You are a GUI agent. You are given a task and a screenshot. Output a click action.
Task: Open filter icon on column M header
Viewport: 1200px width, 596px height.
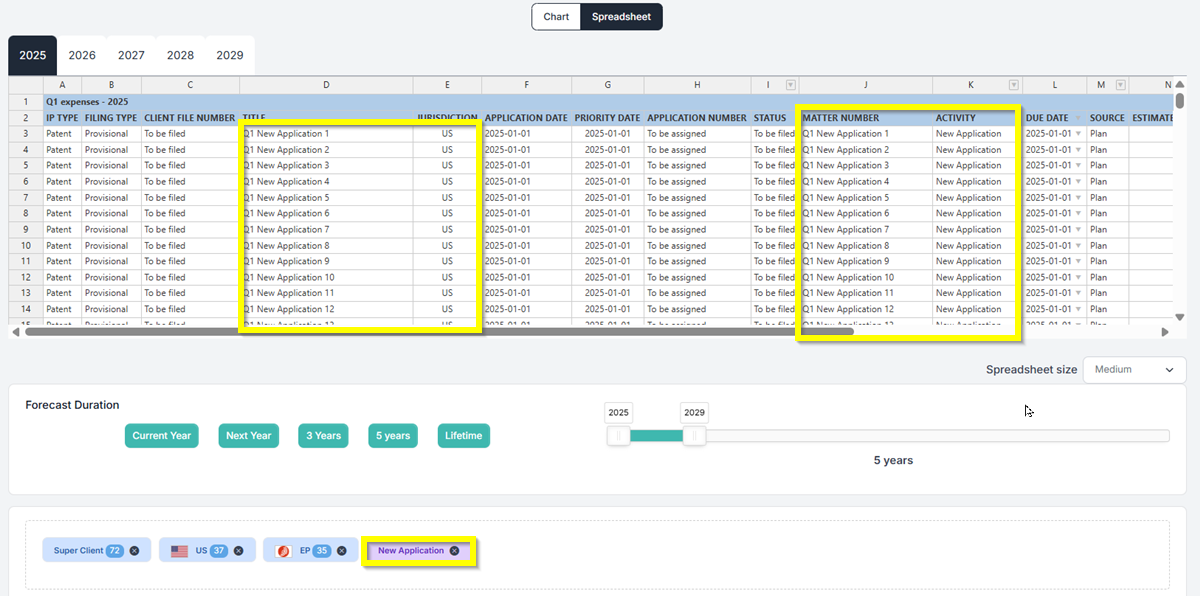click(1120, 85)
